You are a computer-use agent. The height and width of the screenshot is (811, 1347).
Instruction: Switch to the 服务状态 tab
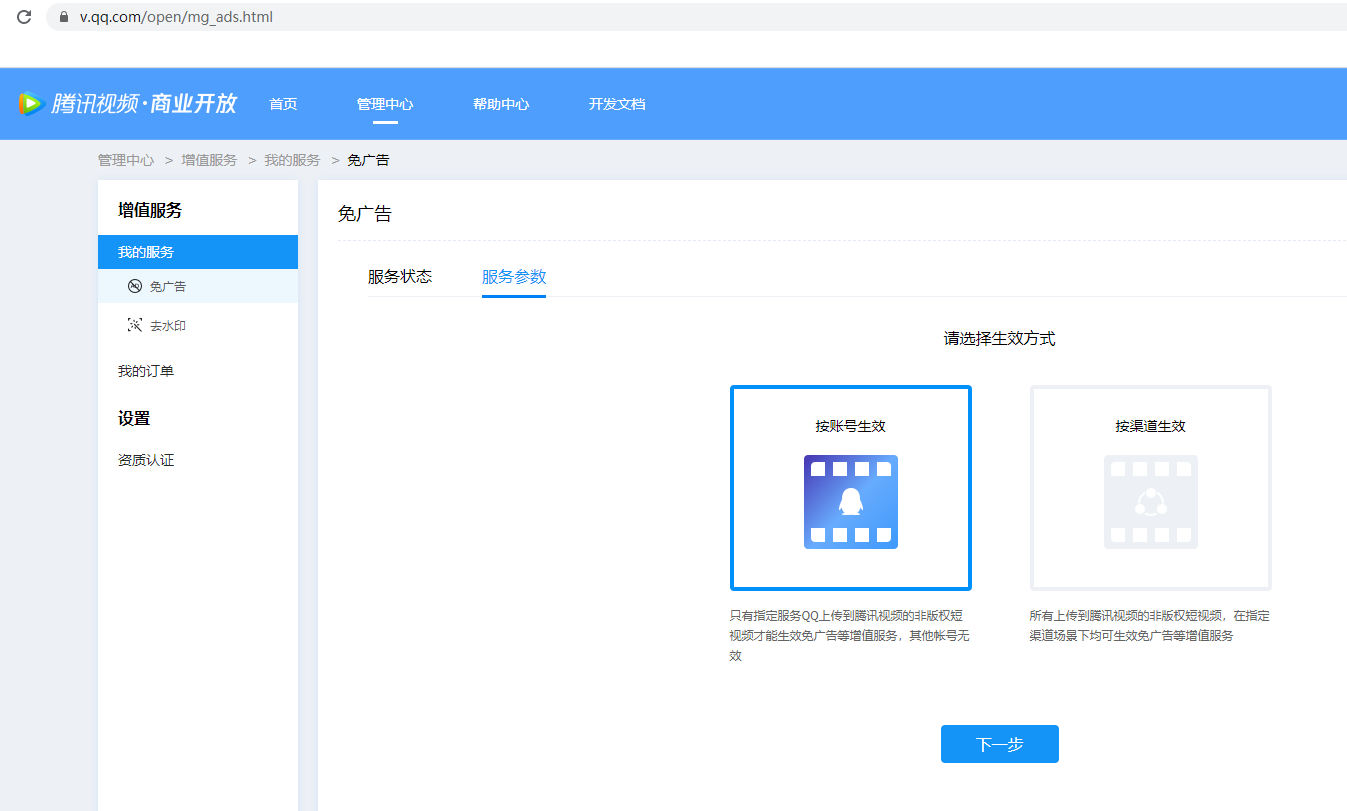click(x=400, y=277)
